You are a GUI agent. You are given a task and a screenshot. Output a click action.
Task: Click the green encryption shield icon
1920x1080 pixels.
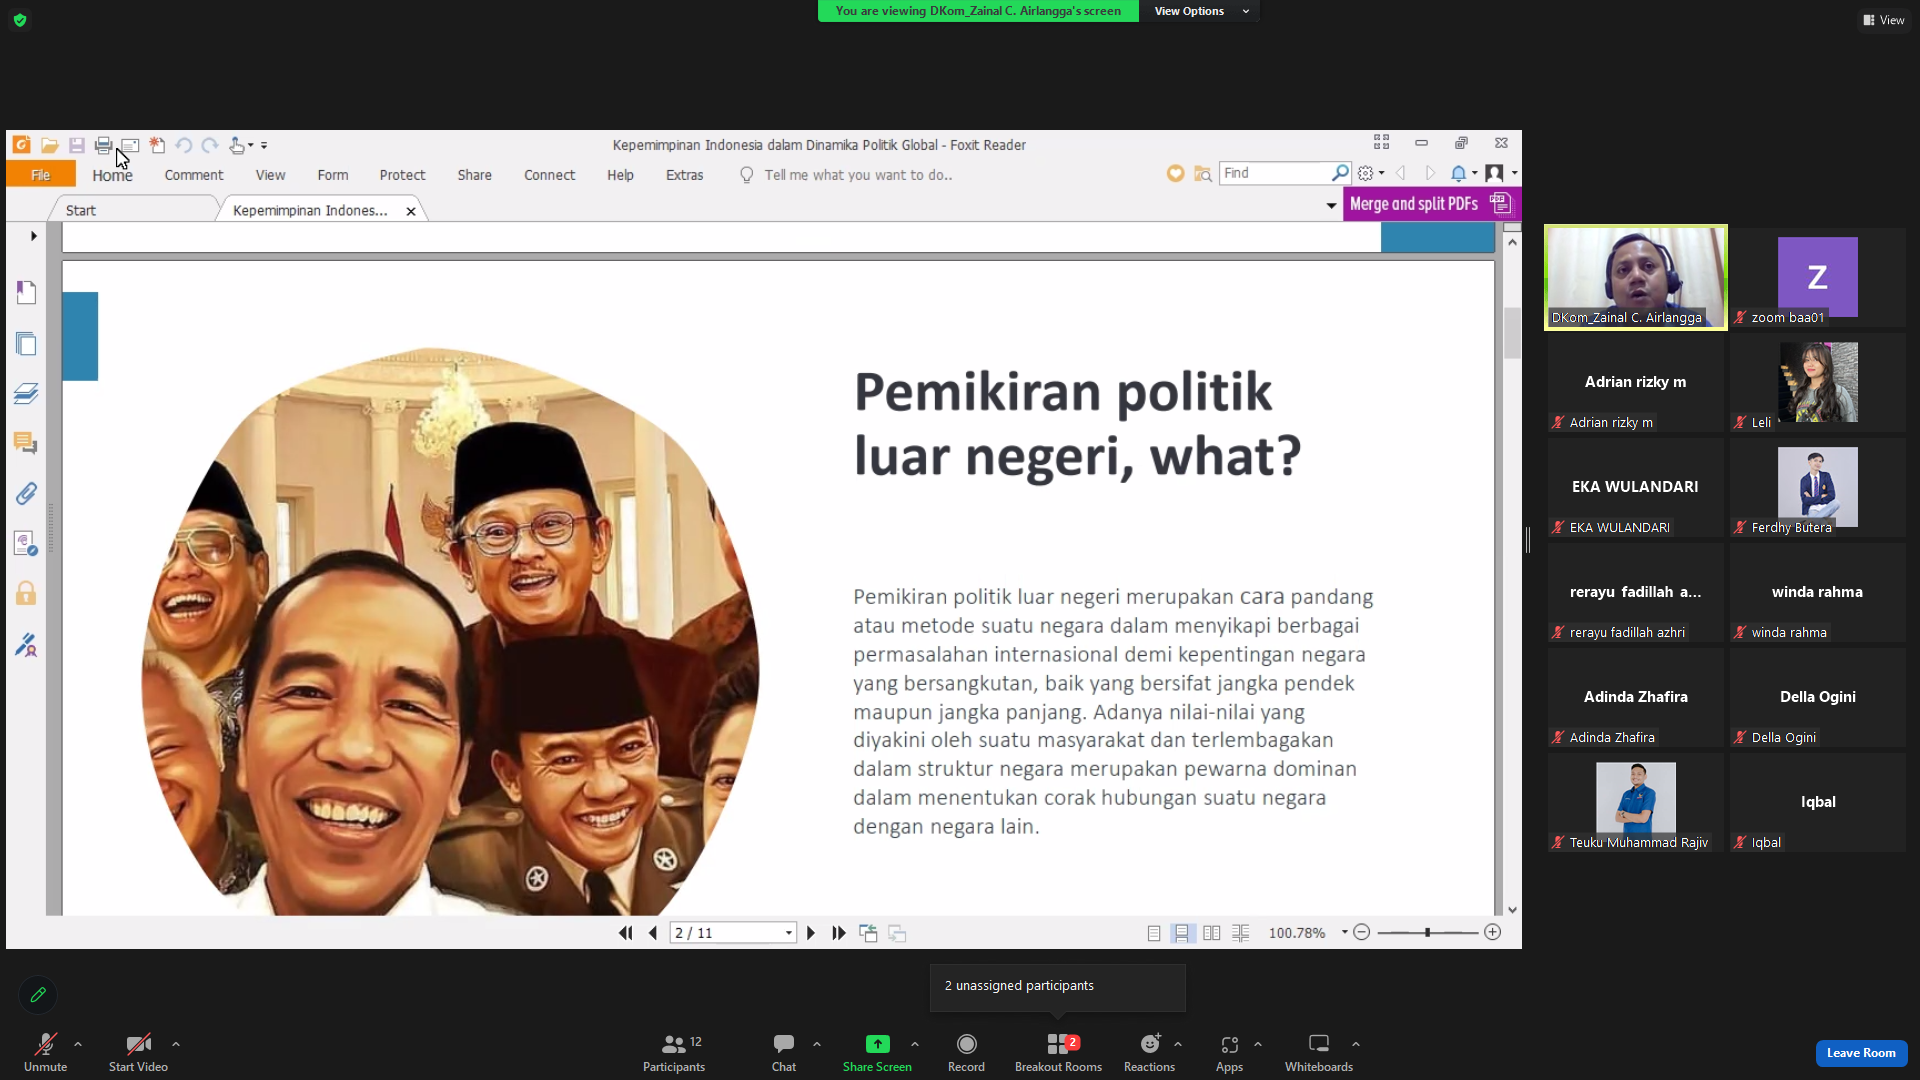20,20
